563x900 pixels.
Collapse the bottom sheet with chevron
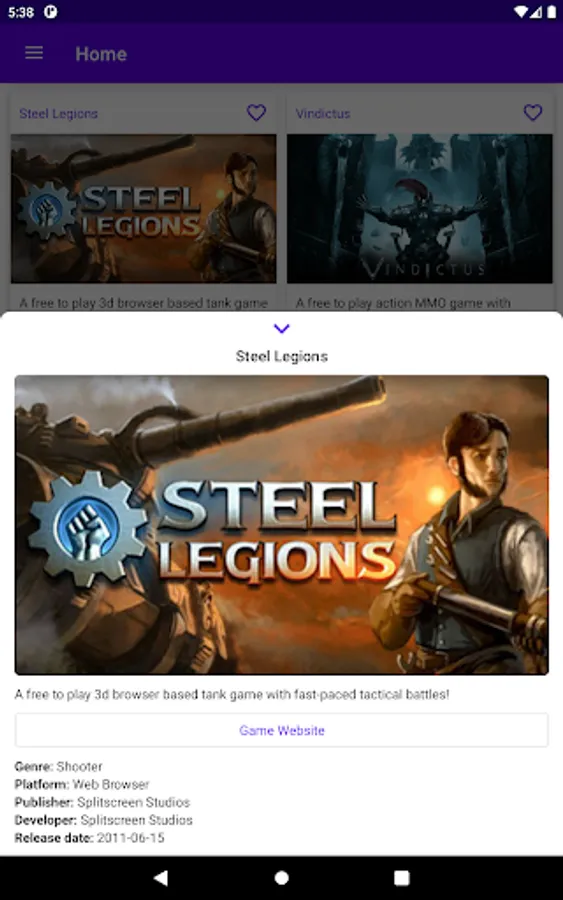tap(281, 328)
